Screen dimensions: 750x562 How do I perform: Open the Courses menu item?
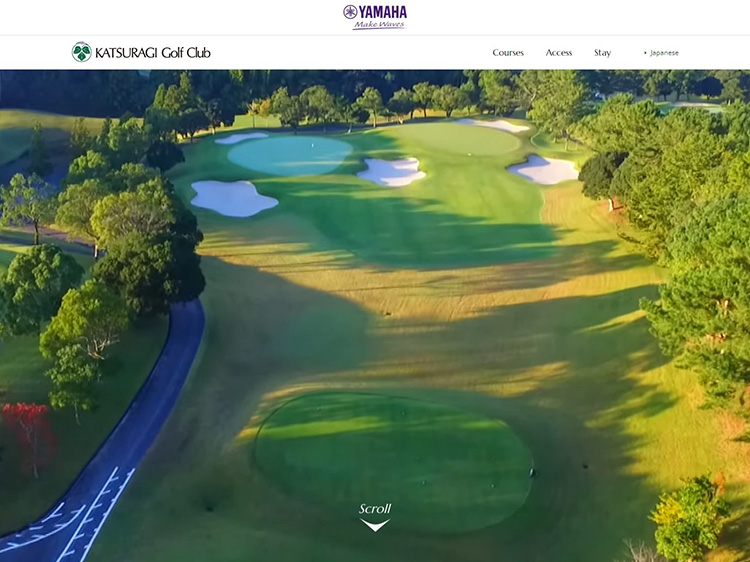click(508, 53)
